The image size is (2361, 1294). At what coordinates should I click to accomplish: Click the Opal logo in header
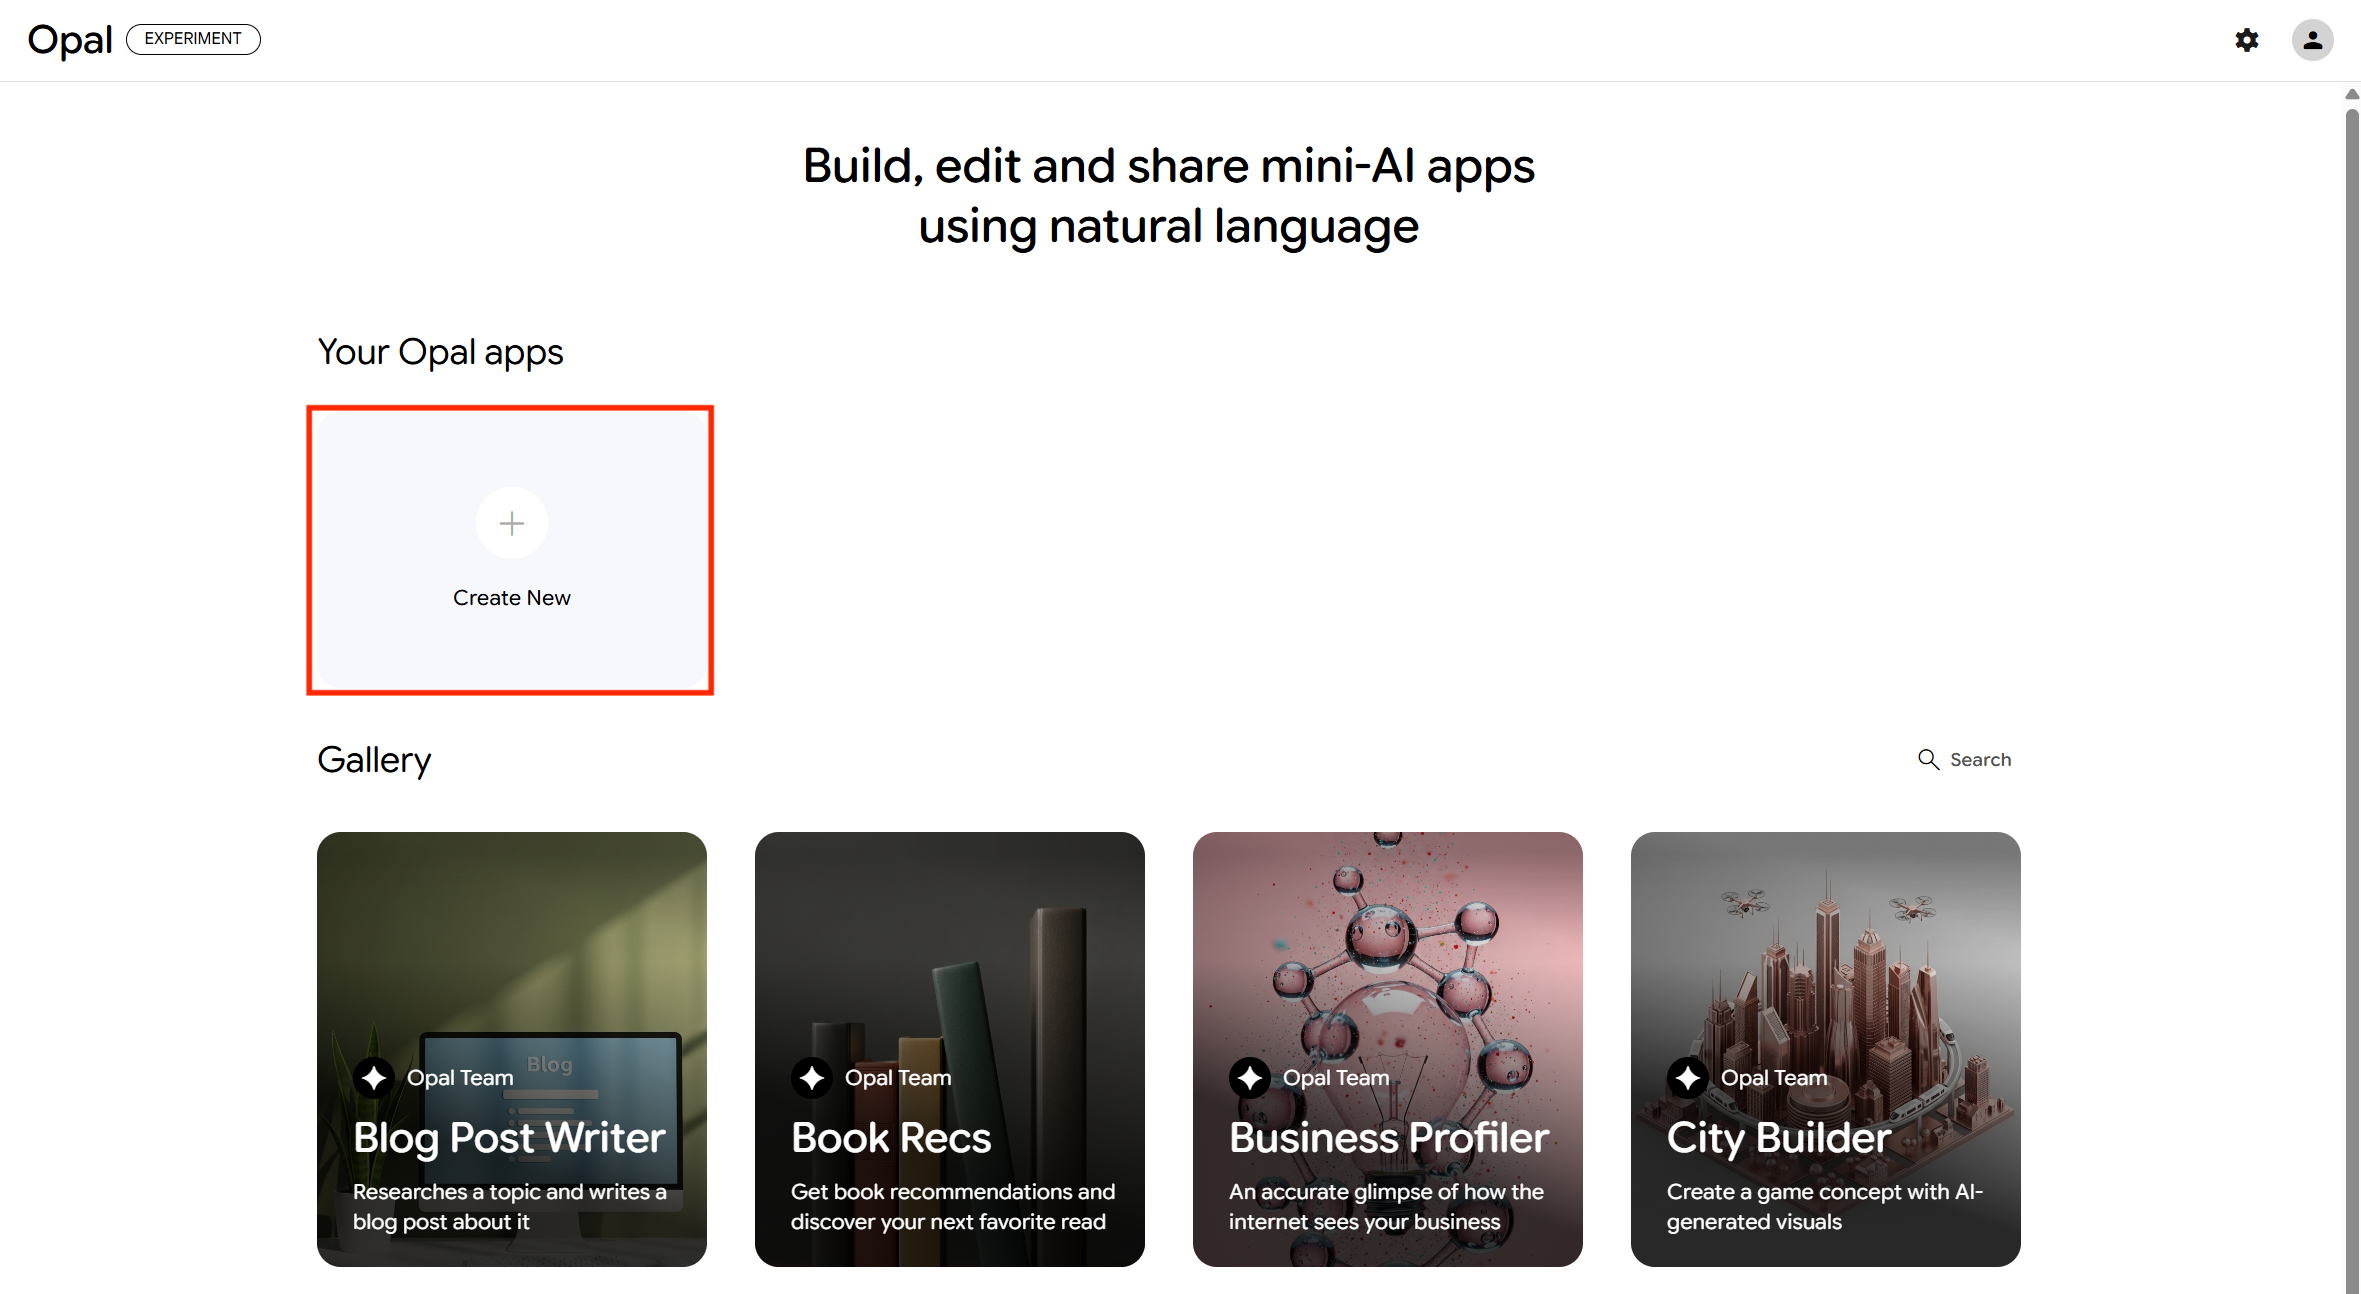point(70,40)
